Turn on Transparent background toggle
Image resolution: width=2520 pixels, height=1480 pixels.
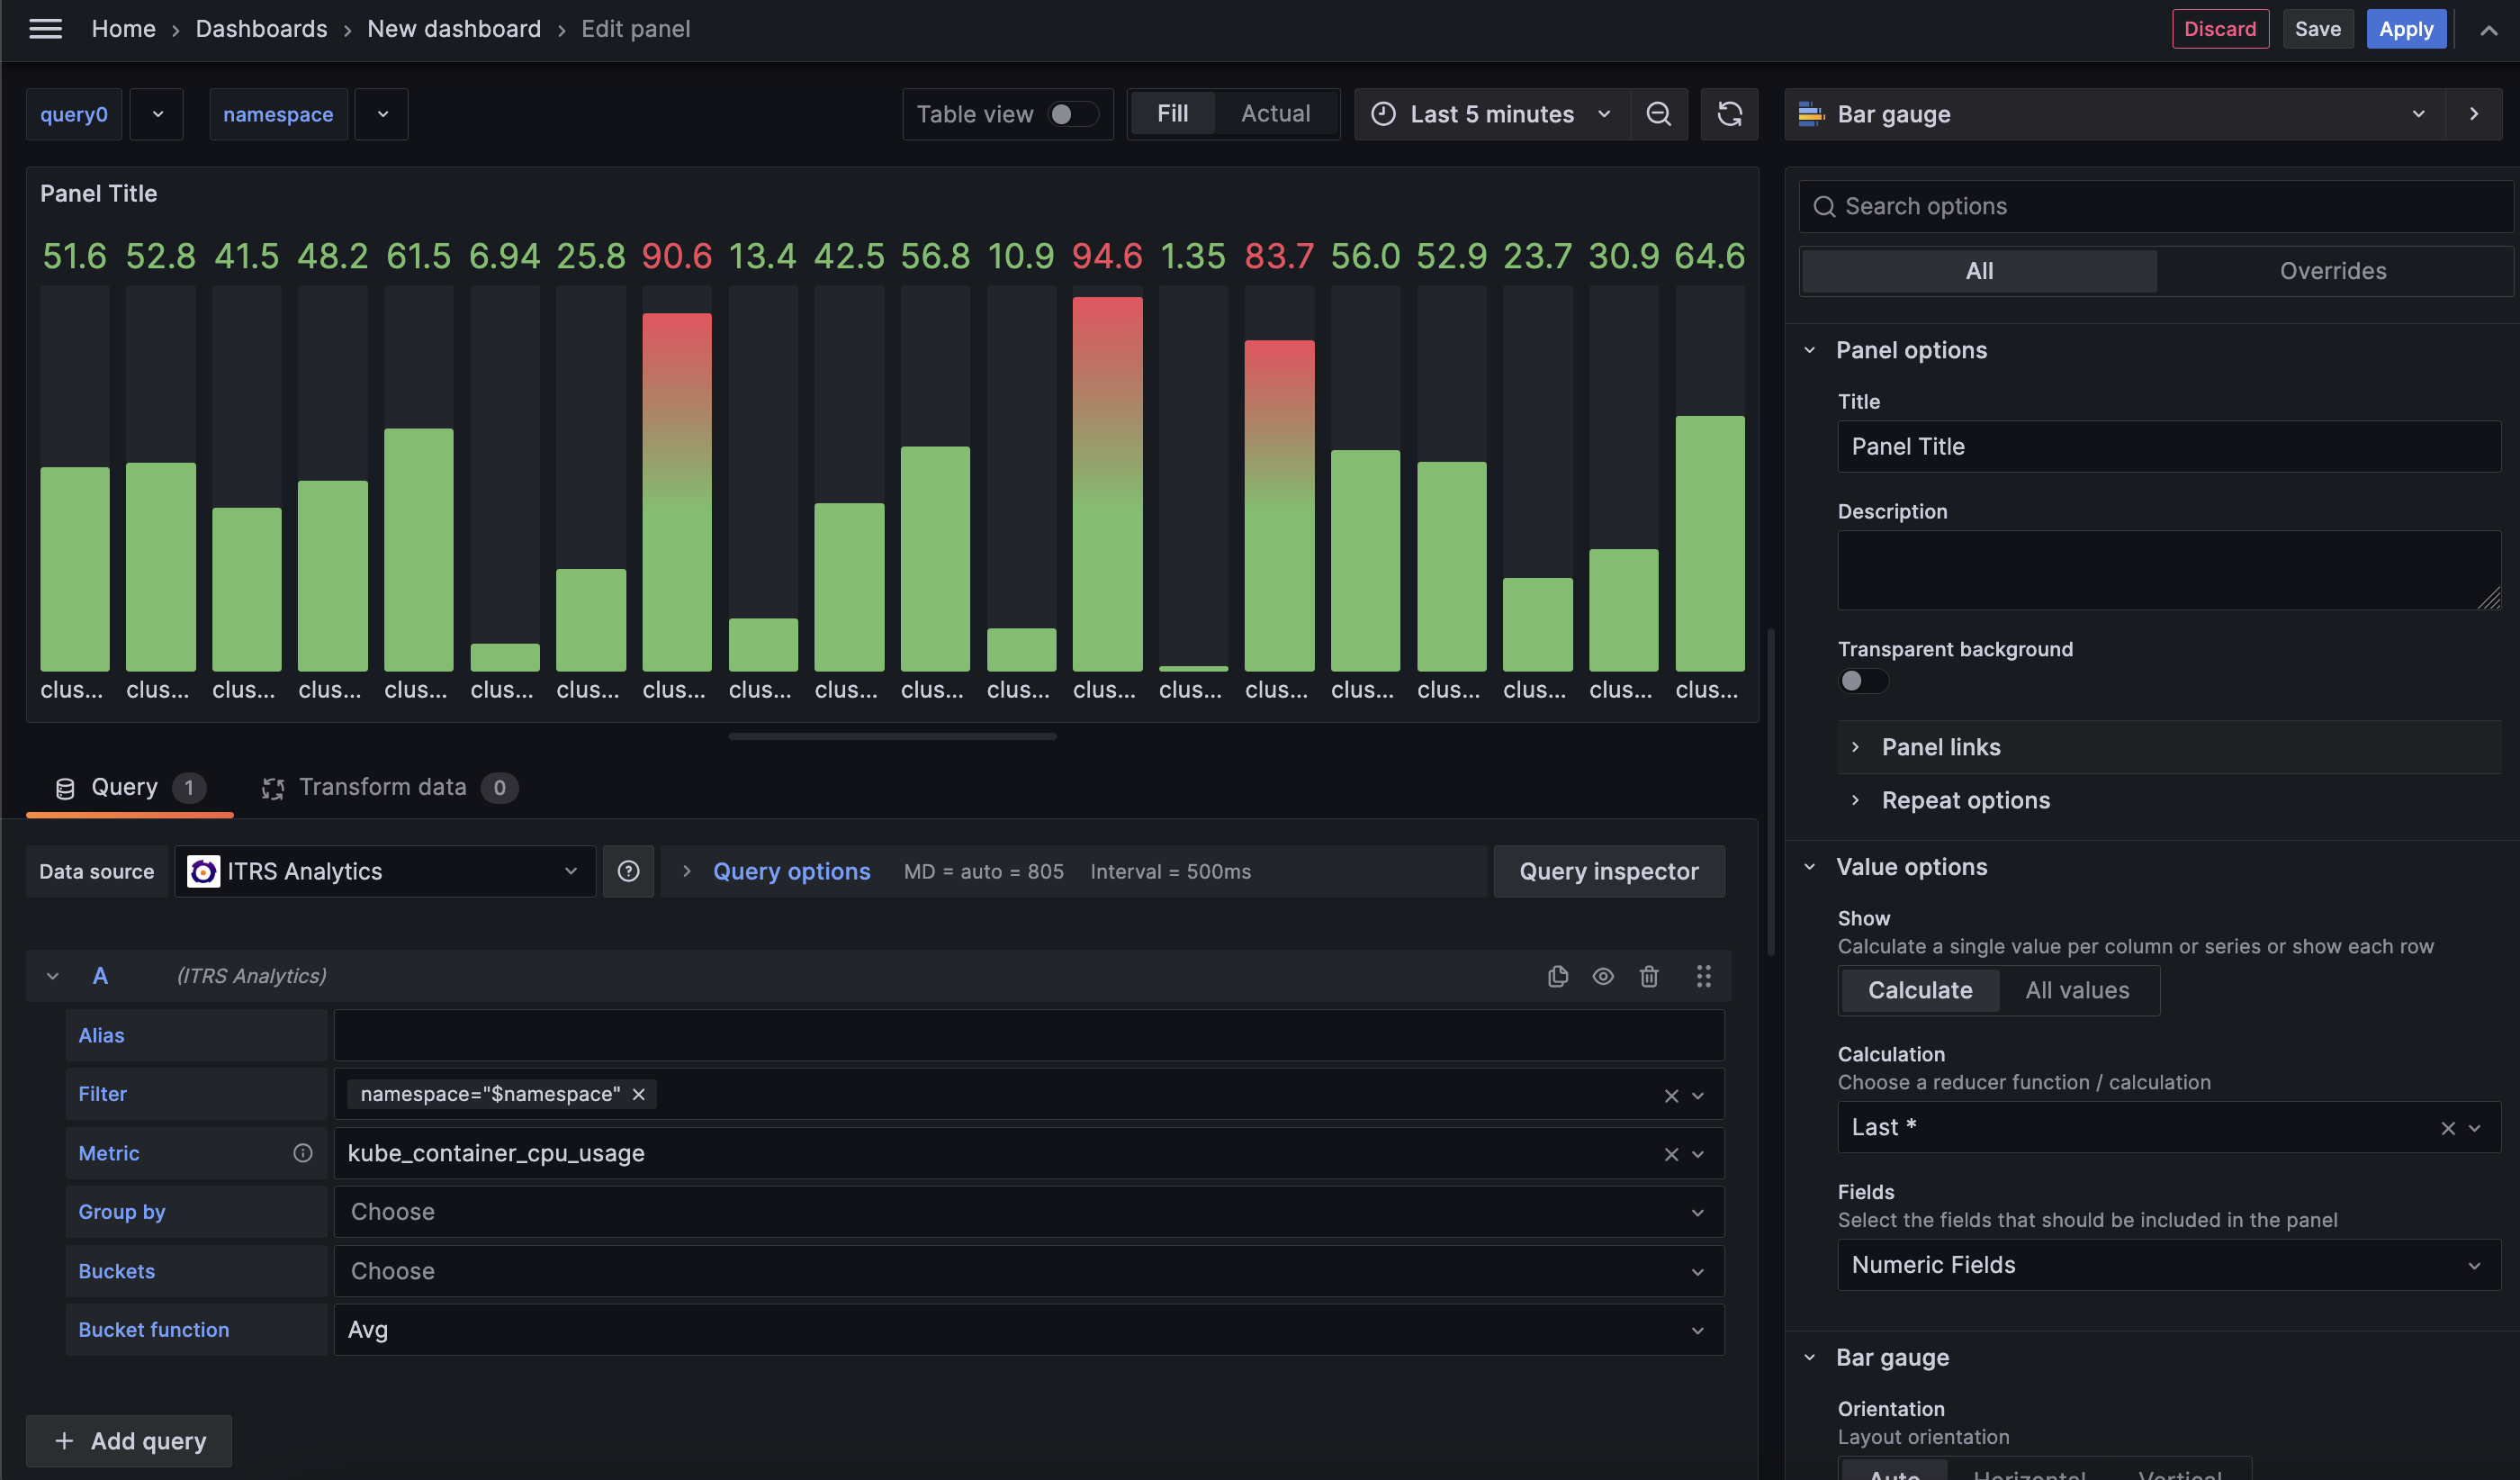[x=1862, y=681]
